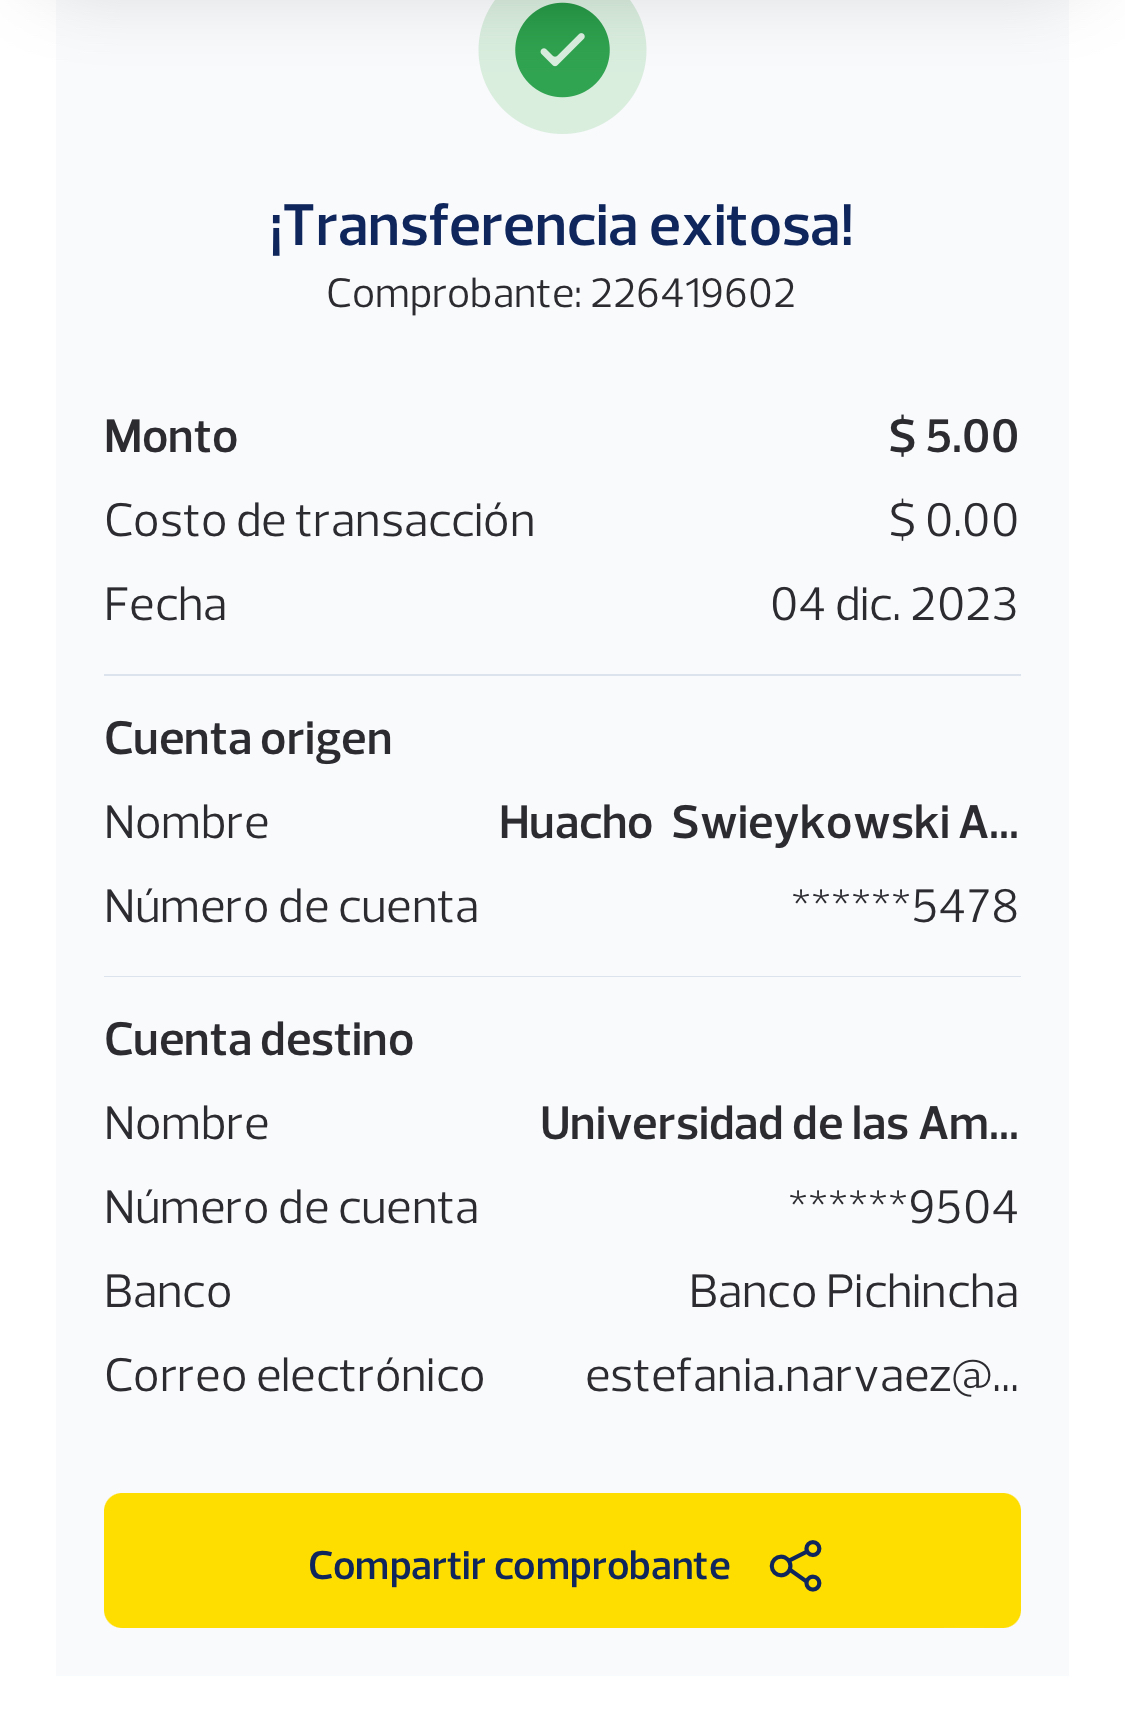Tap destination account number ending 9504
This screenshot has width=1125, height=1720.
click(x=903, y=1208)
